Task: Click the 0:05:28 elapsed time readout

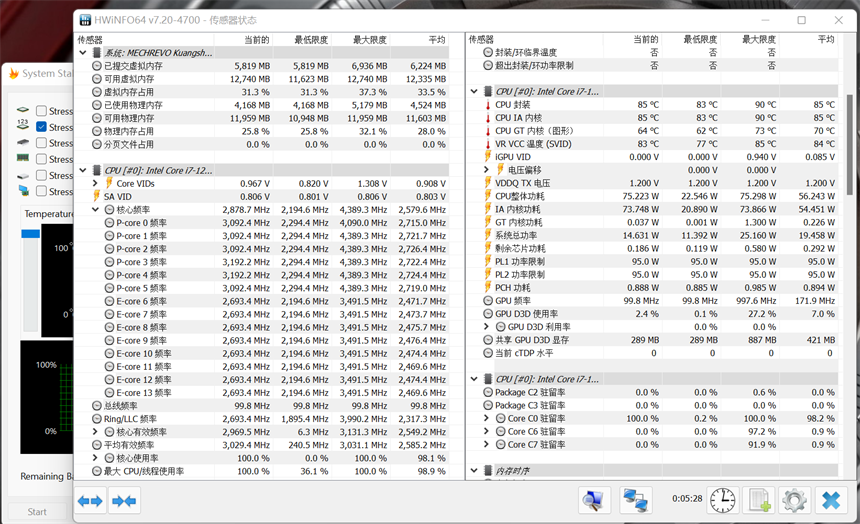Action: pyautogui.click(x=687, y=499)
